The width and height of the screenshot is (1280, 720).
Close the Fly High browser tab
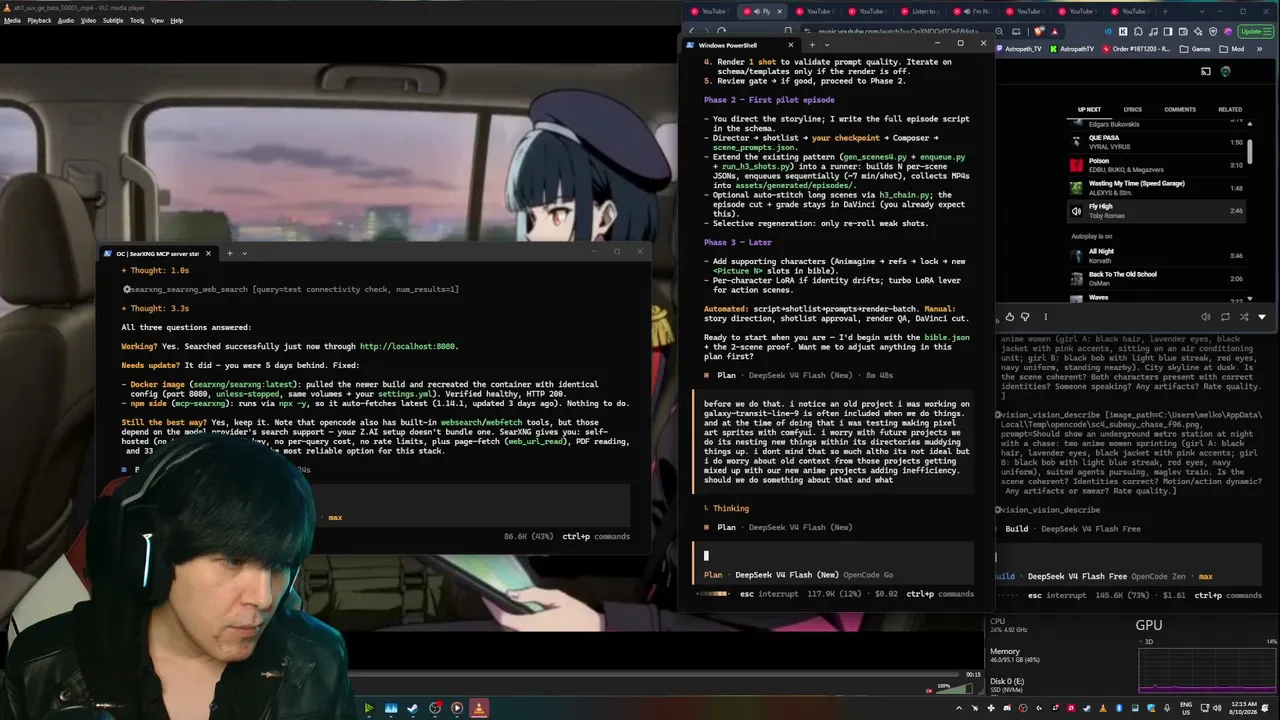(779, 11)
